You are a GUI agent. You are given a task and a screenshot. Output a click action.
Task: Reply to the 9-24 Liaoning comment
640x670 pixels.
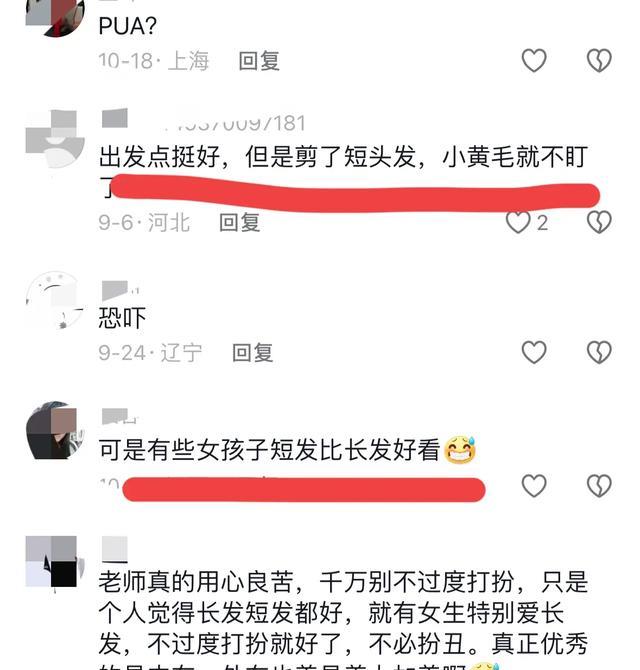[x=252, y=353]
